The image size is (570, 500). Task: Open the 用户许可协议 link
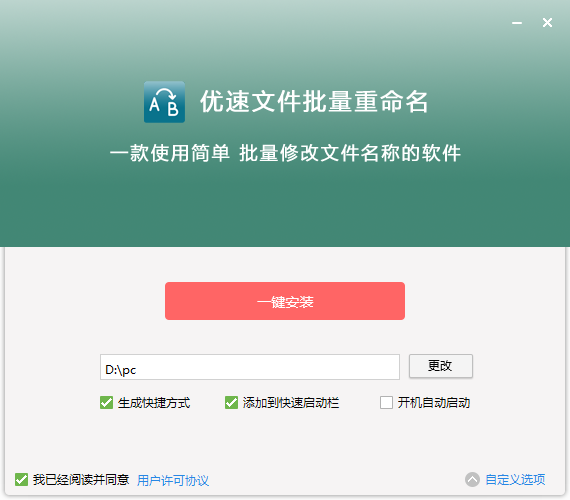(173, 480)
